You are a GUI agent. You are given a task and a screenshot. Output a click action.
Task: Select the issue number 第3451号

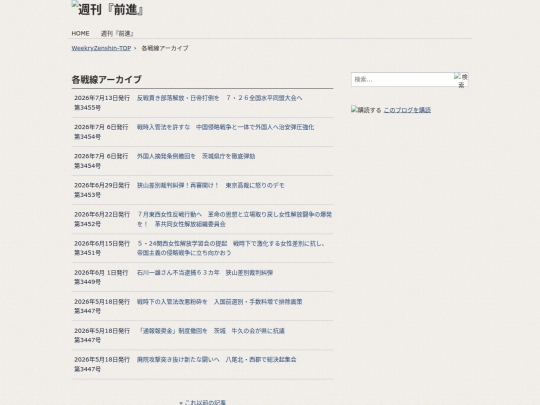pos(87,253)
